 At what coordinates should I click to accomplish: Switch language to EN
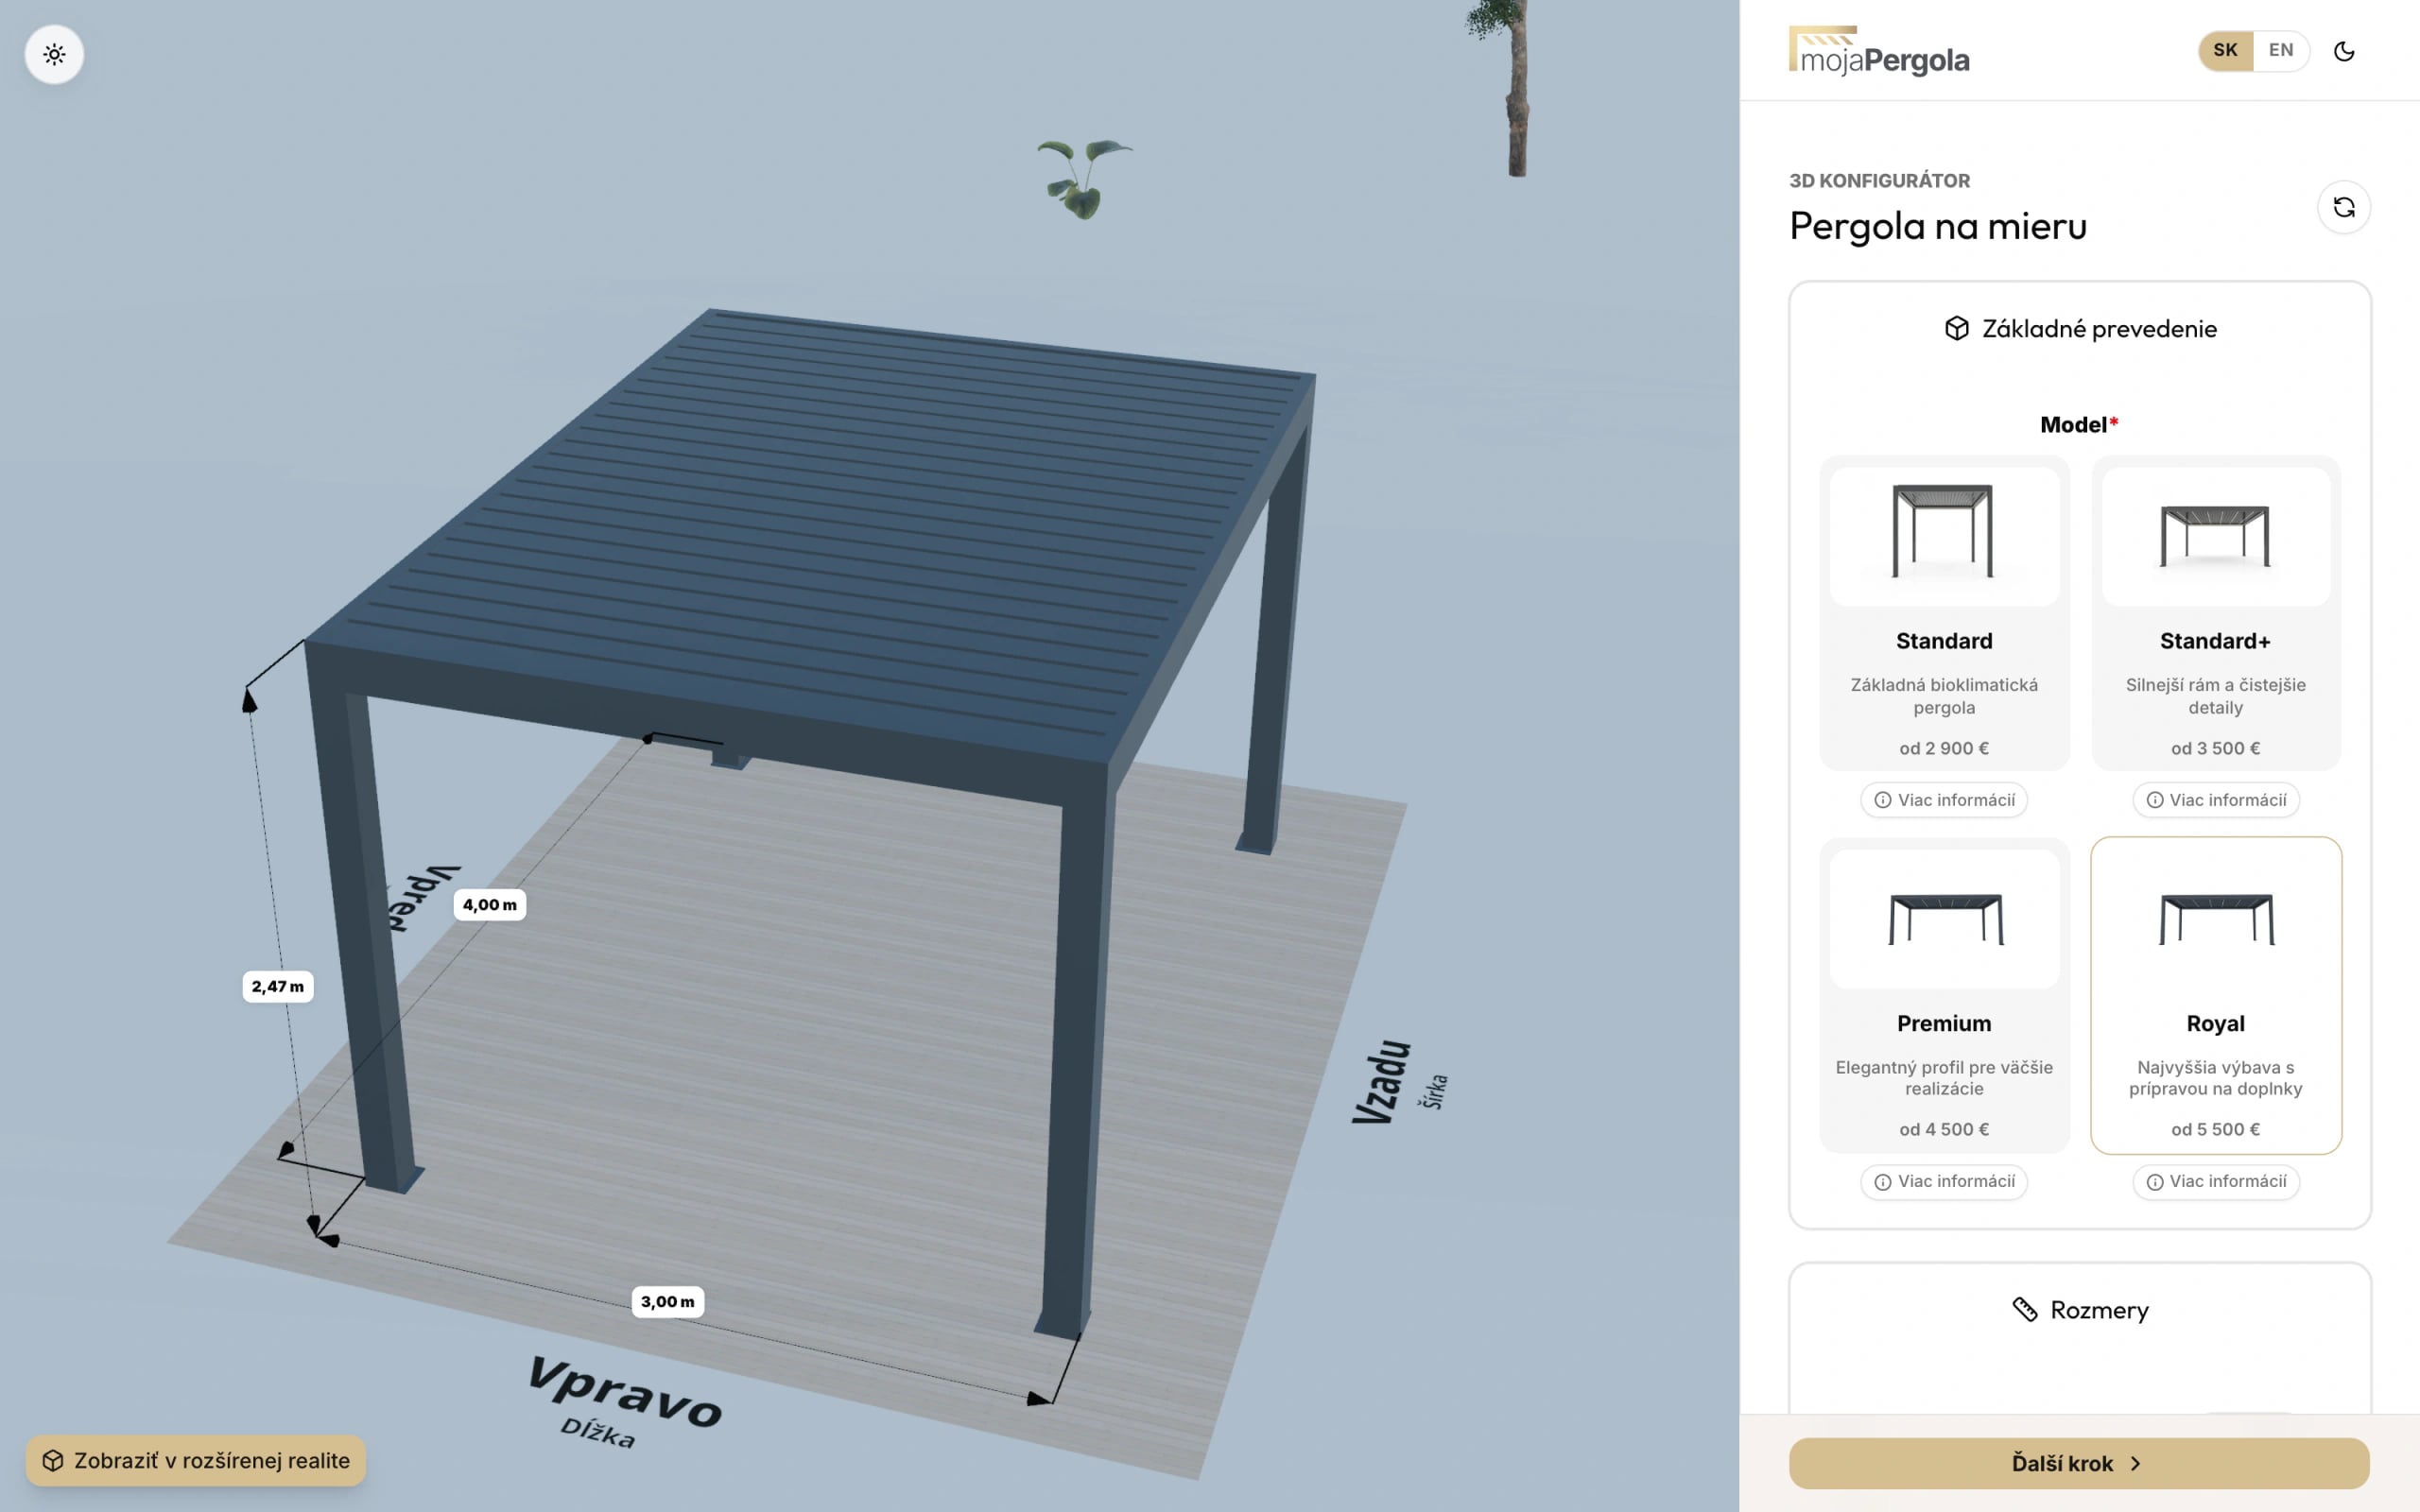point(2281,50)
